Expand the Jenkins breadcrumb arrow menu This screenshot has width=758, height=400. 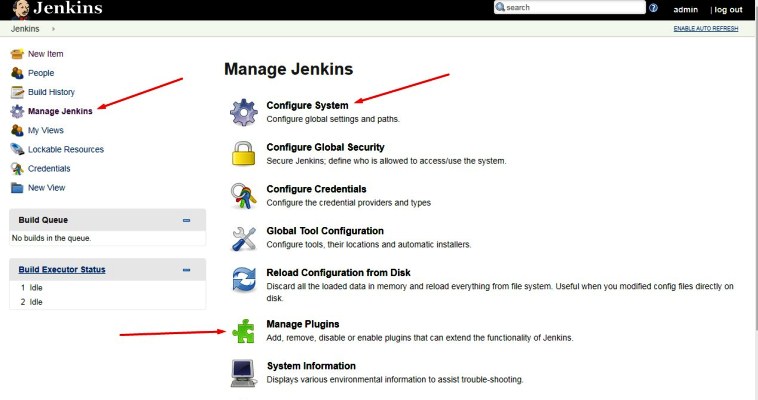(x=53, y=29)
